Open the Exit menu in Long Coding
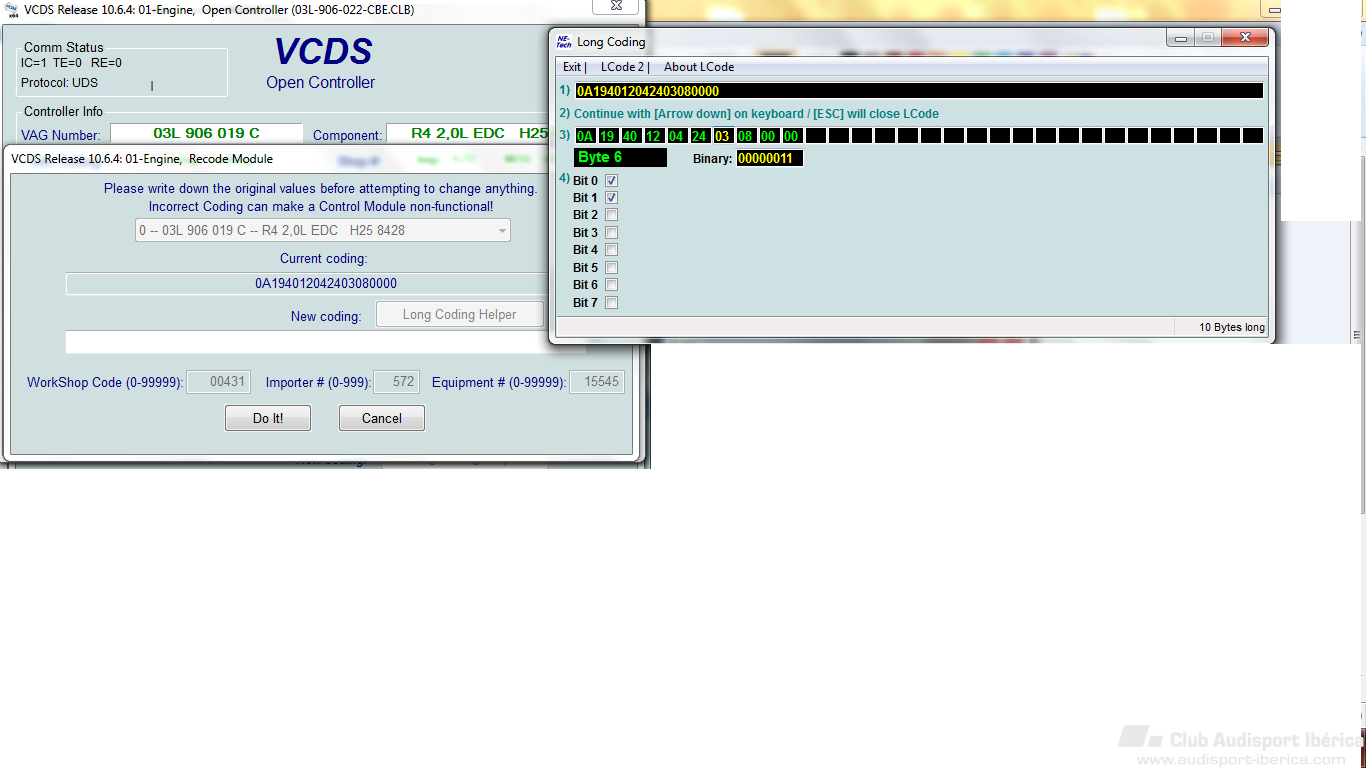1366x768 pixels. click(573, 67)
